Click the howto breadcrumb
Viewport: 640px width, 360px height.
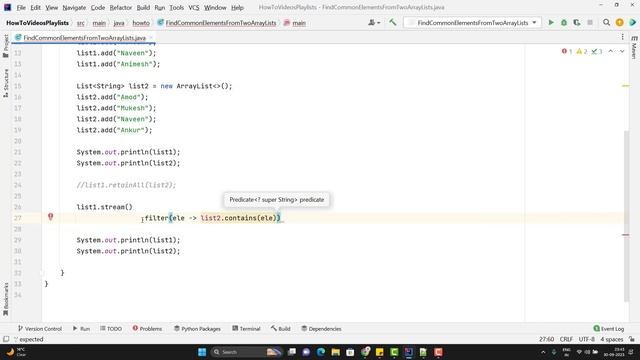tap(141, 23)
